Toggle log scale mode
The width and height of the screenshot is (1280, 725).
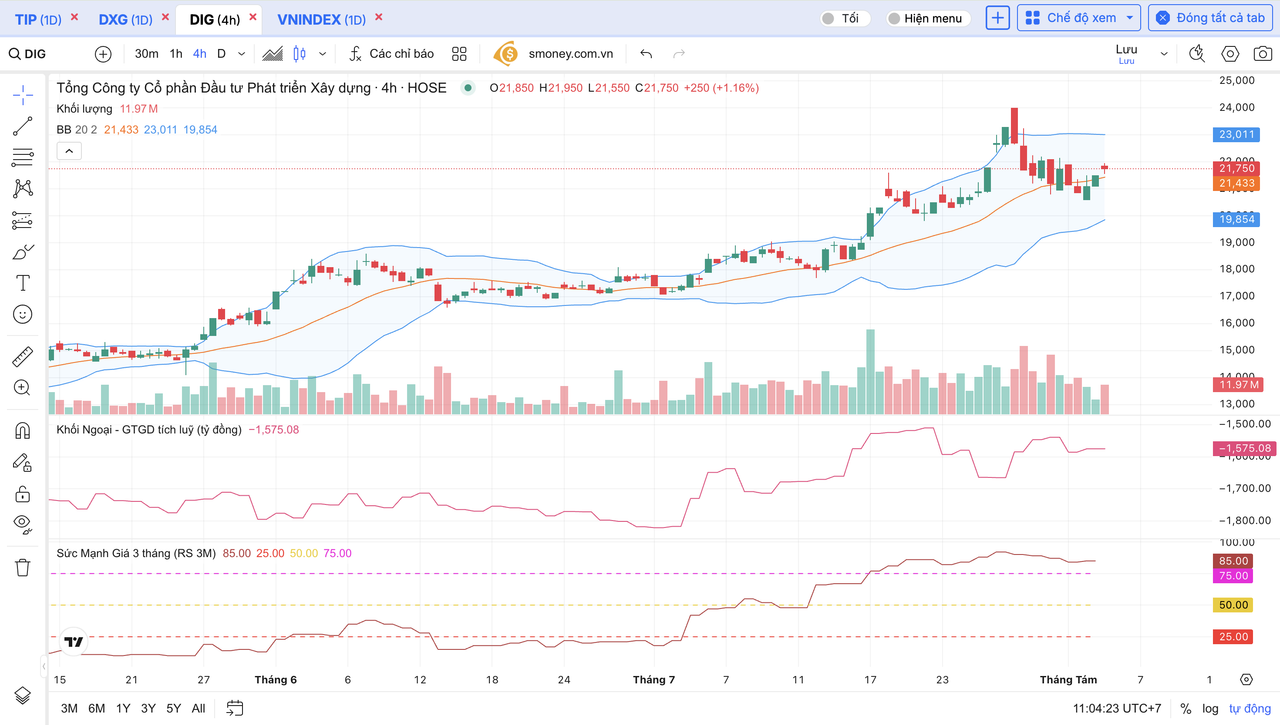pyautogui.click(x=1210, y=708)
